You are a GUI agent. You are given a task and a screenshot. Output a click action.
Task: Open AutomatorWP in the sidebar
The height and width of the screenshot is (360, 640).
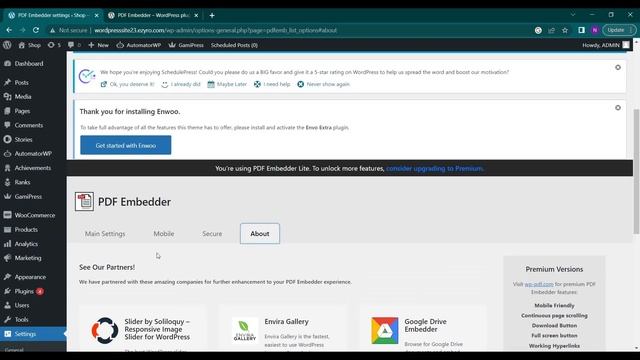point(33,154)
